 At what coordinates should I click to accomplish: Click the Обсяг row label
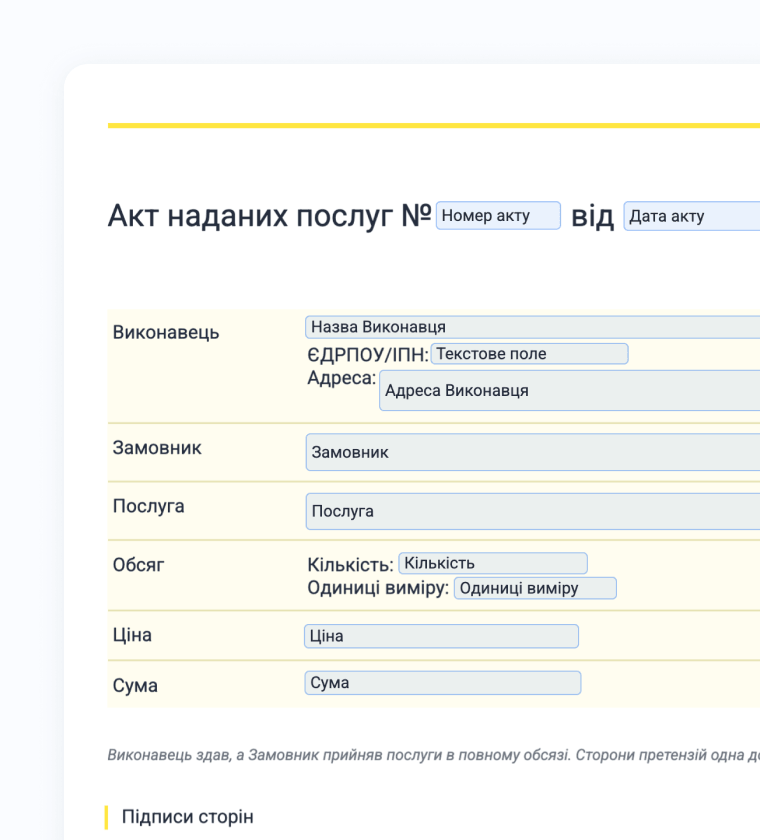(138, 565)
